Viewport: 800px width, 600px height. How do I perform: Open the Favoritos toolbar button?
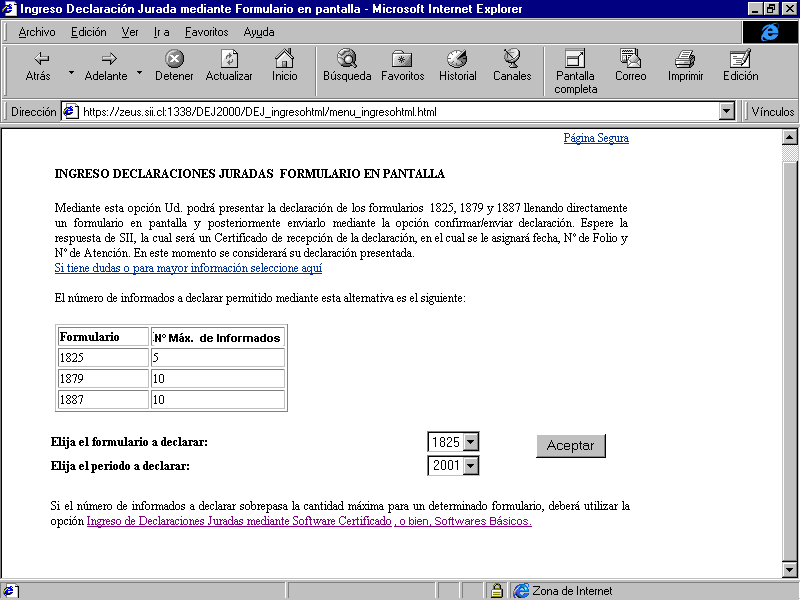coord(403,66)
